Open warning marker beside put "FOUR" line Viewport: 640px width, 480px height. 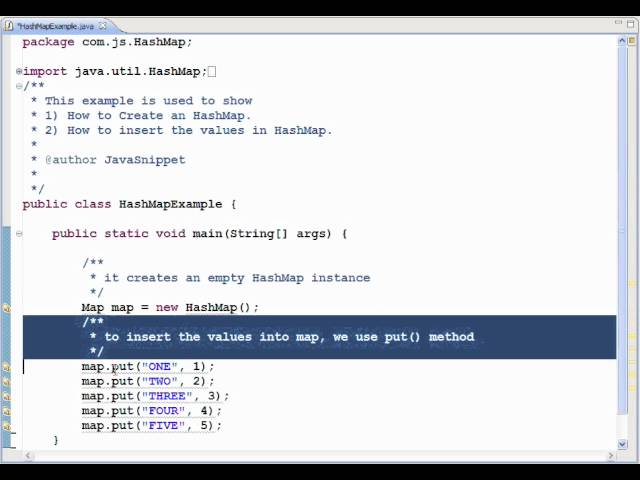click(7, 411)
